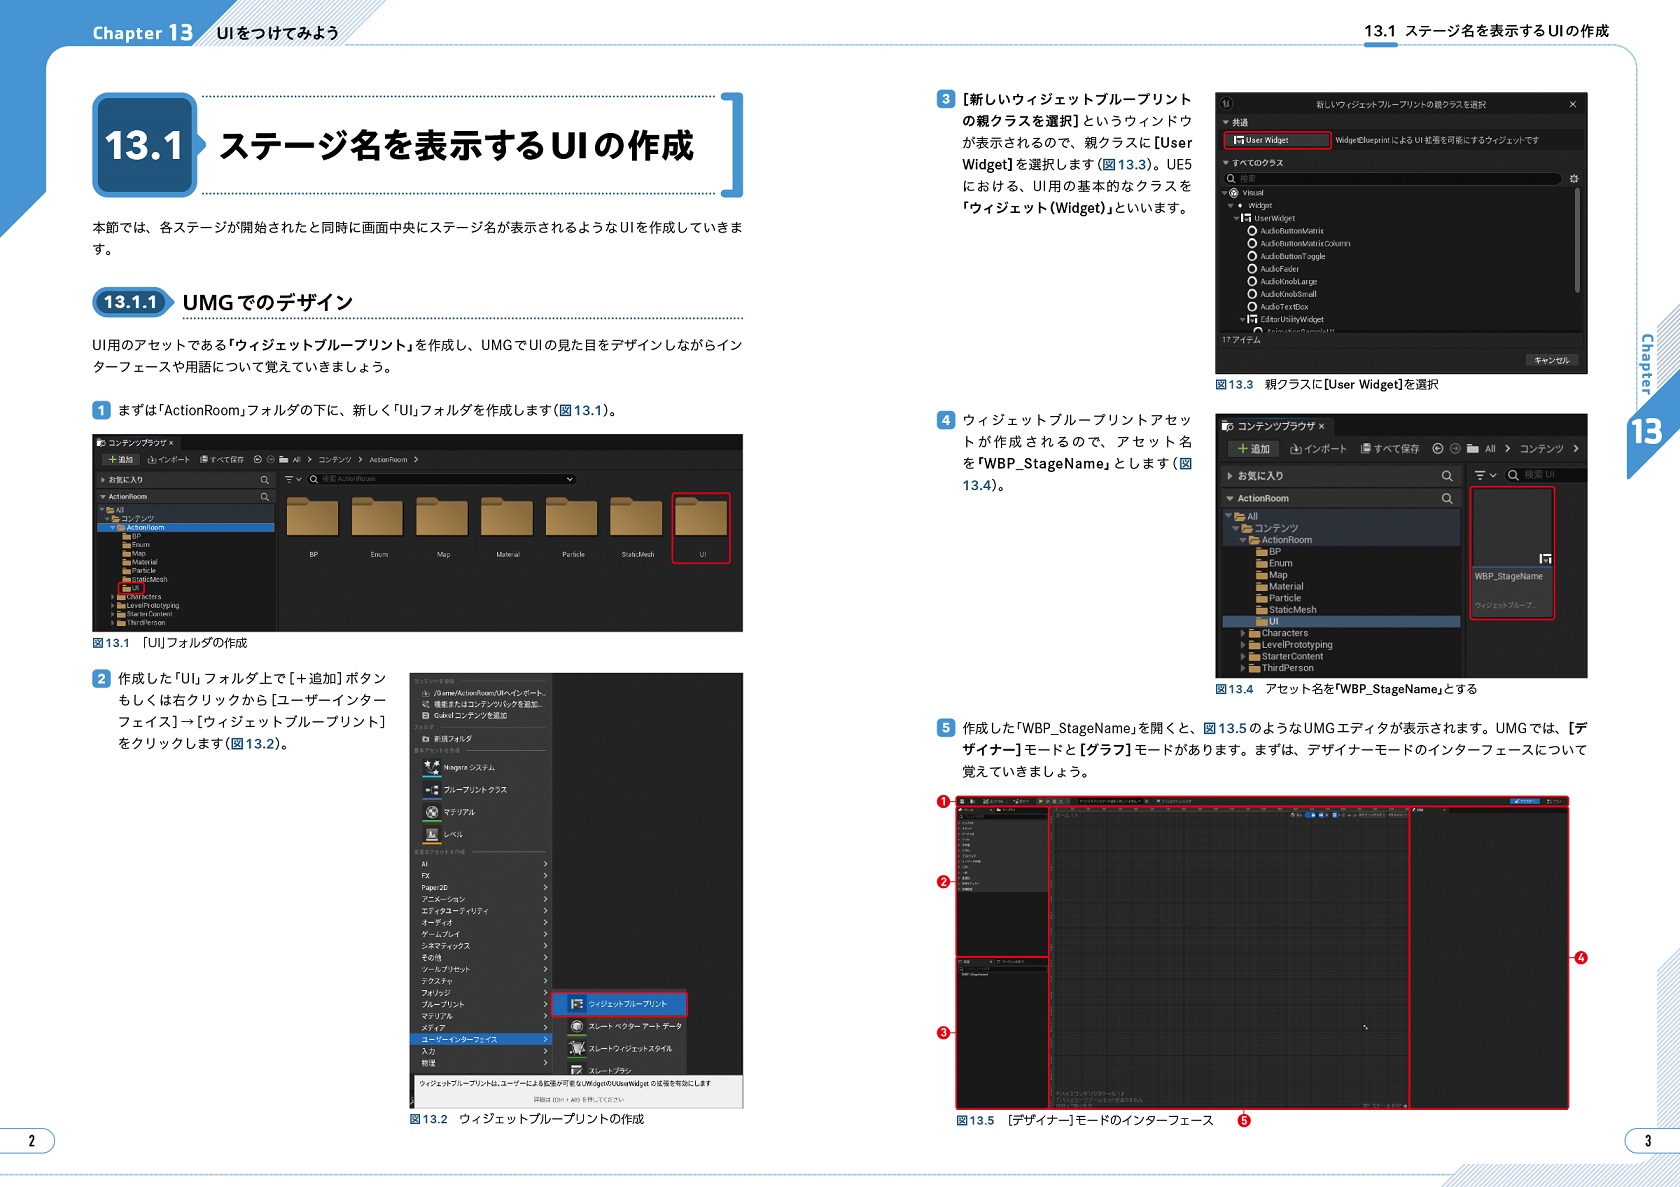Click the キャンセル button
This screenshot has height=1187, width=1680.
[x=1551, y=360]
